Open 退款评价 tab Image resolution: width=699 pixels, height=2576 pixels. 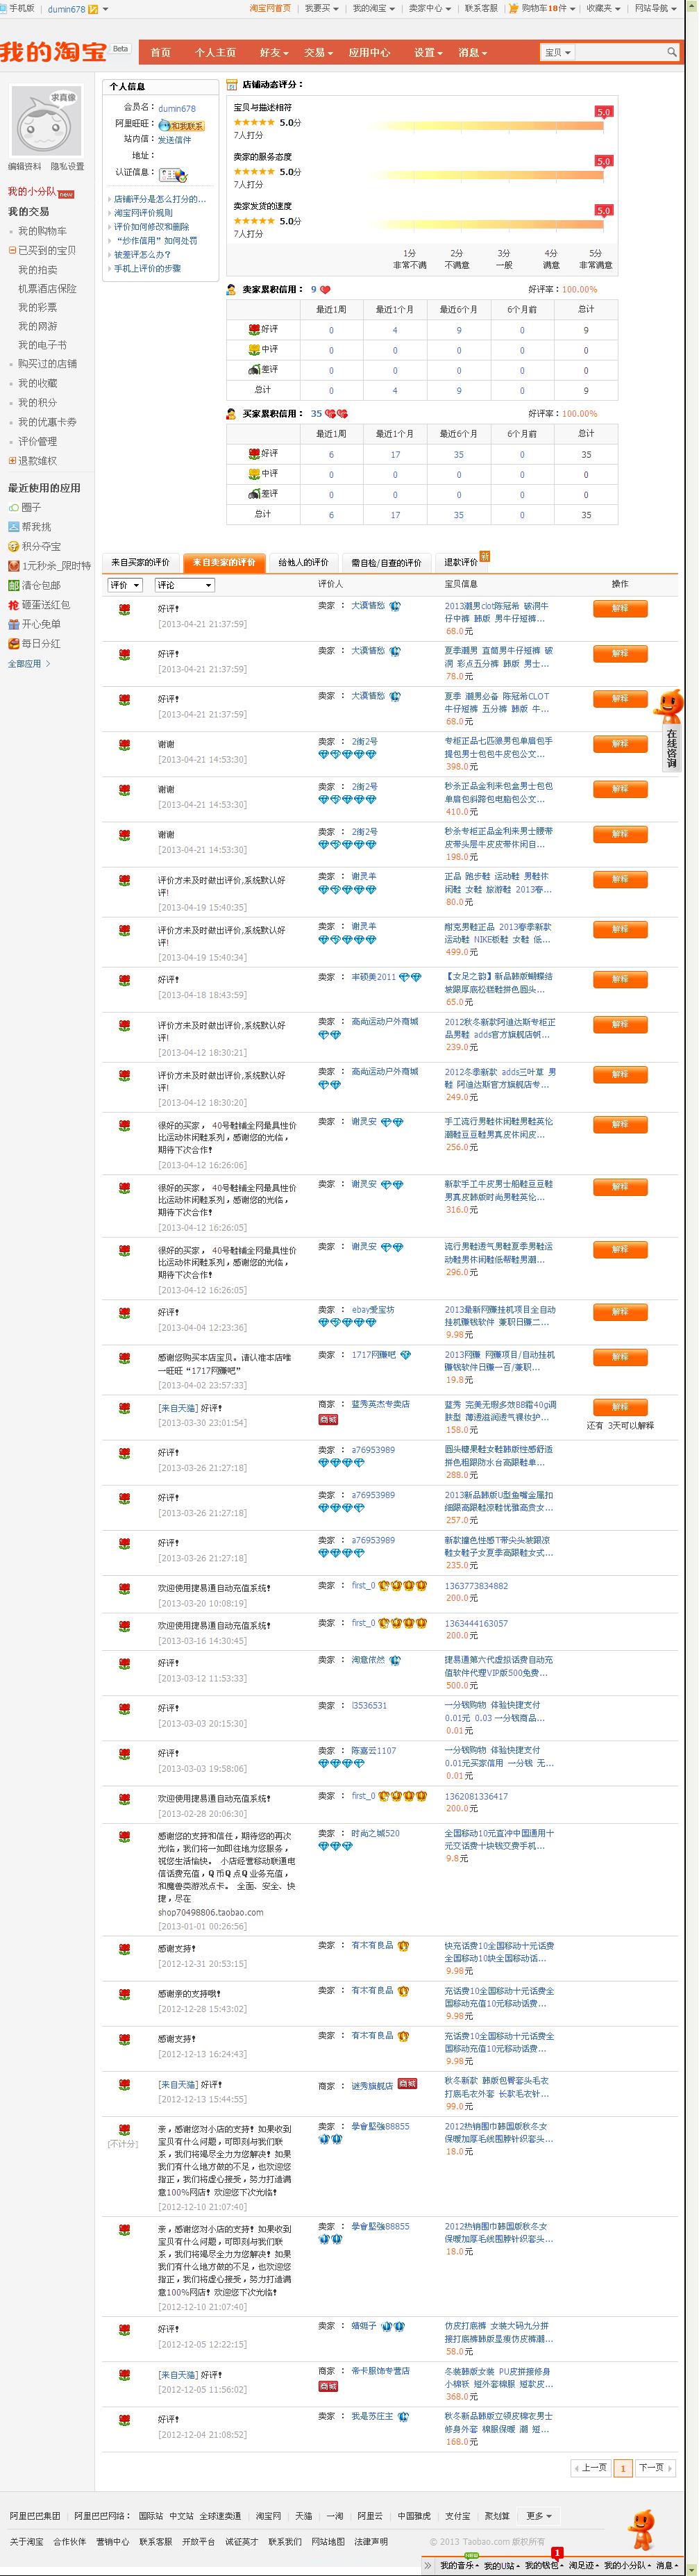(461, 562)
